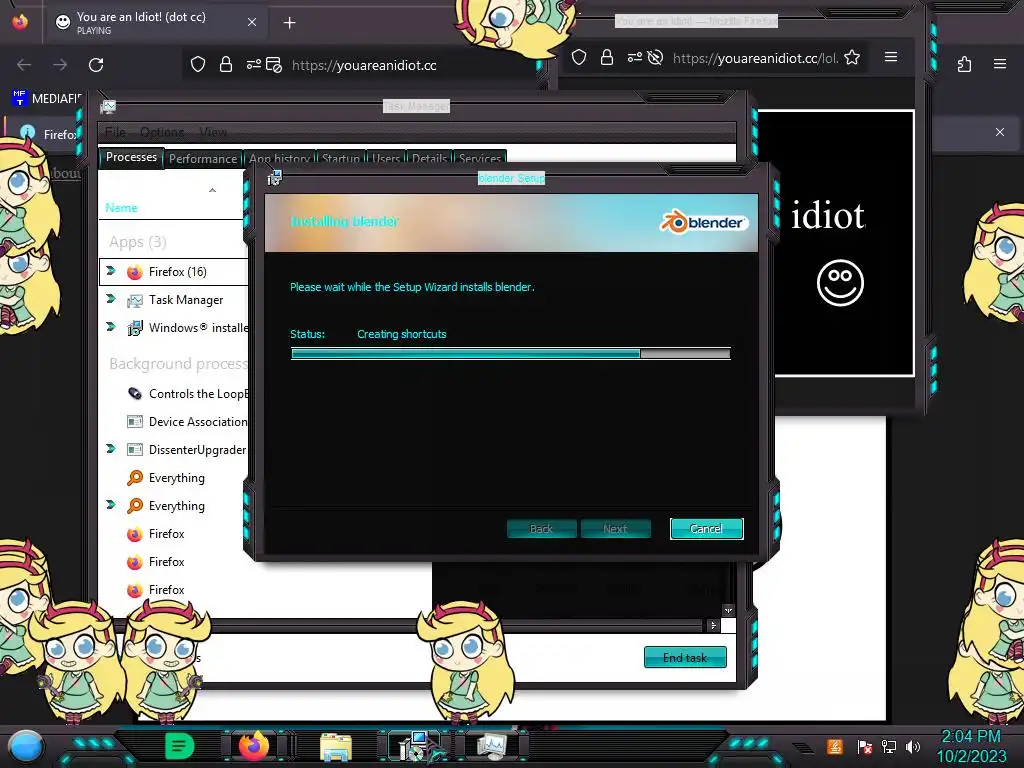
Task: Open Task Manager File menu
Action: 115,132
